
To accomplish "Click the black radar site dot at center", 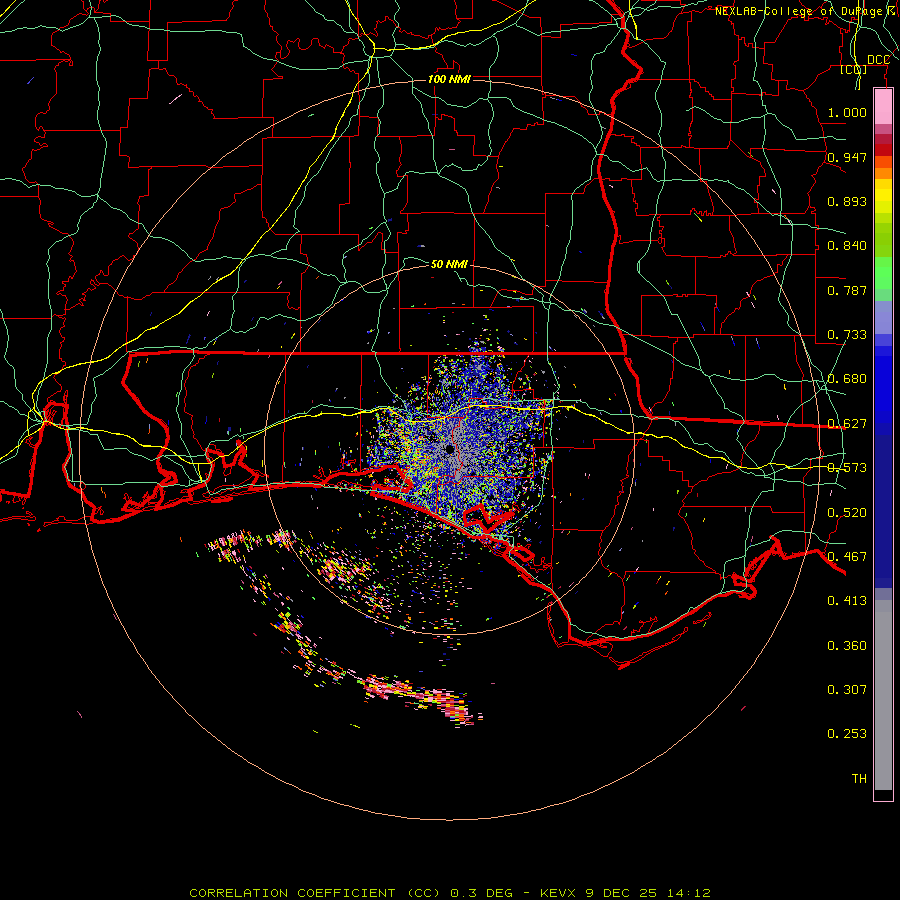I will click(x=449, y=449).
